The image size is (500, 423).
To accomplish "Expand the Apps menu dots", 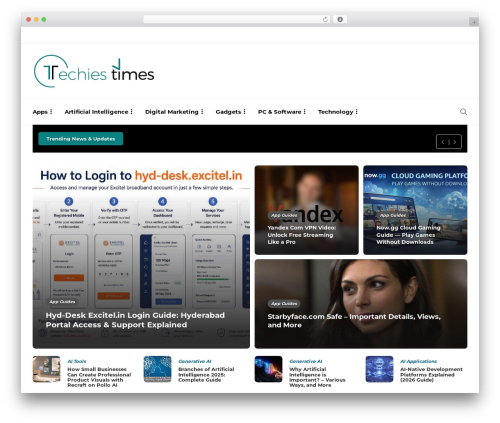I will pos(51,112).
